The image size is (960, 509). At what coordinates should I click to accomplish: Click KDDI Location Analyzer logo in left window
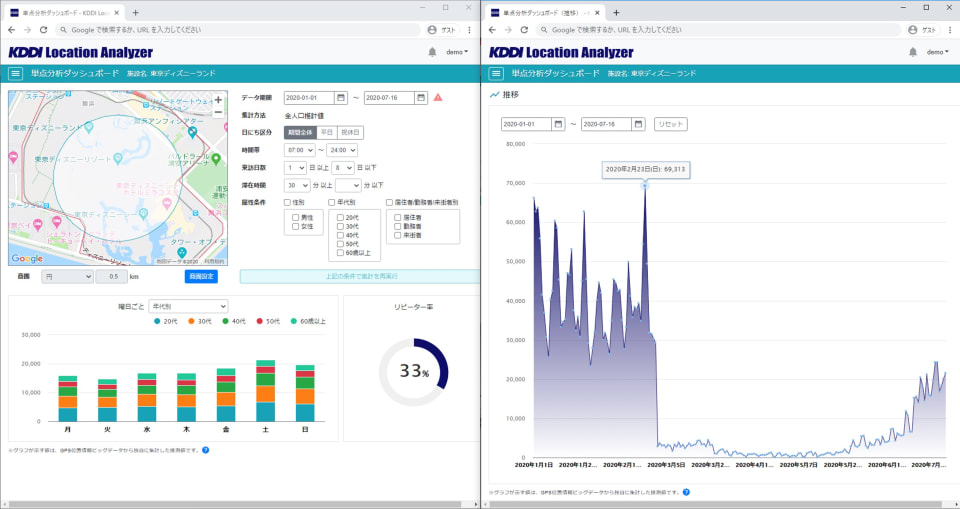point(81,53)
